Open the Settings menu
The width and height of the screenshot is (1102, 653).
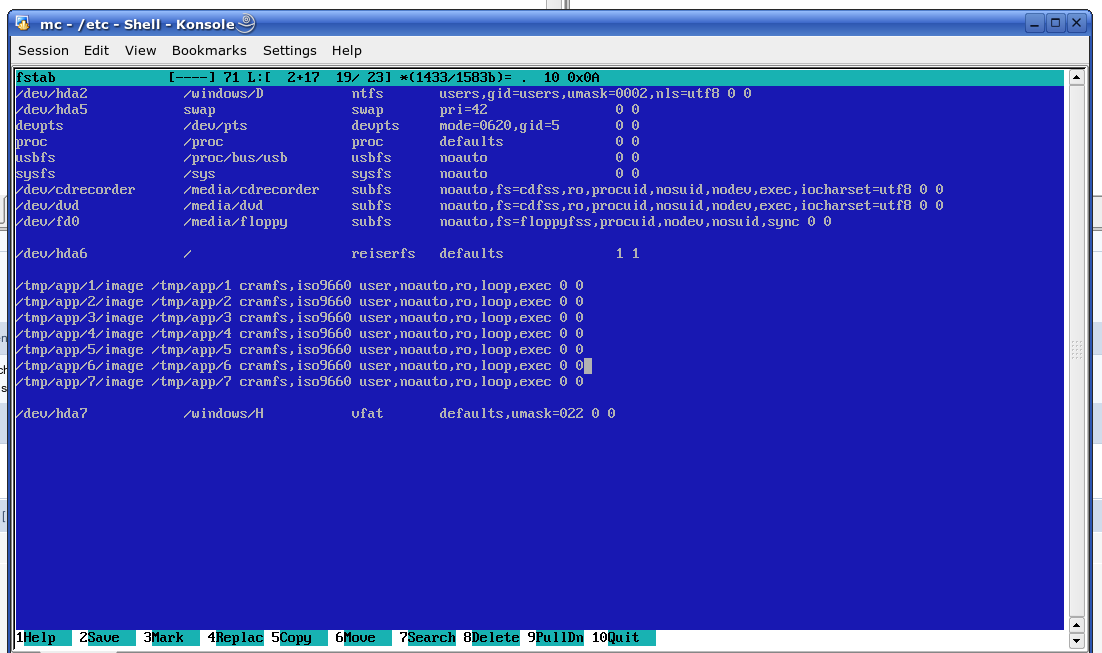(x=290, y=51)
